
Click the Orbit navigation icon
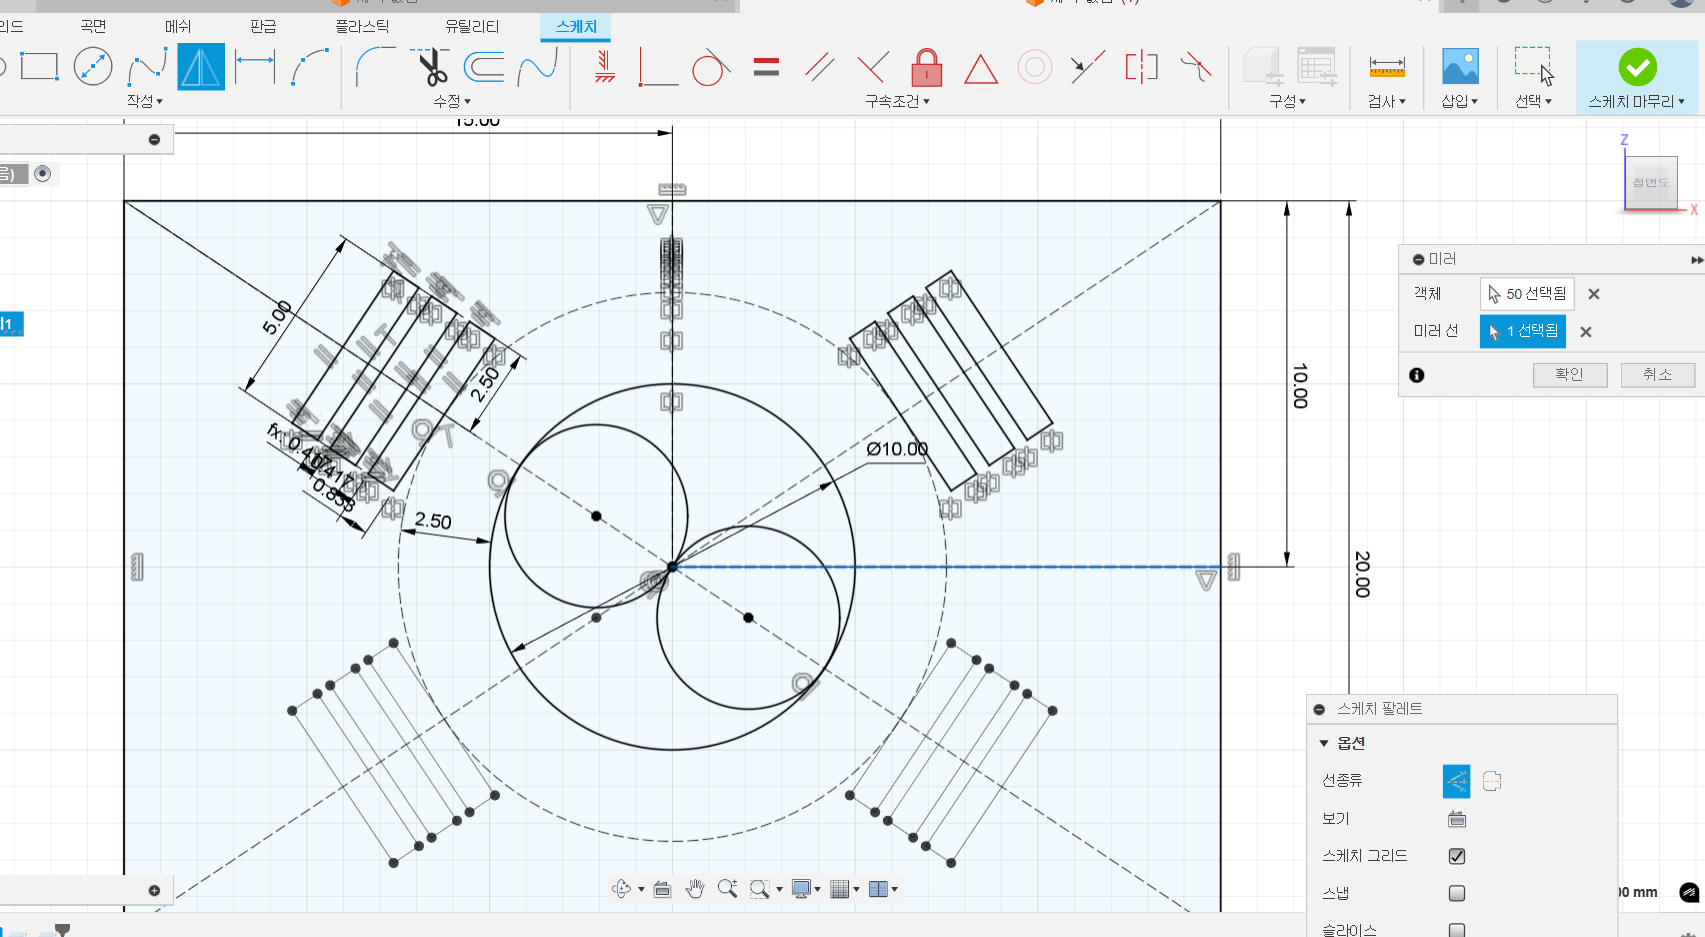pos(621,889)
